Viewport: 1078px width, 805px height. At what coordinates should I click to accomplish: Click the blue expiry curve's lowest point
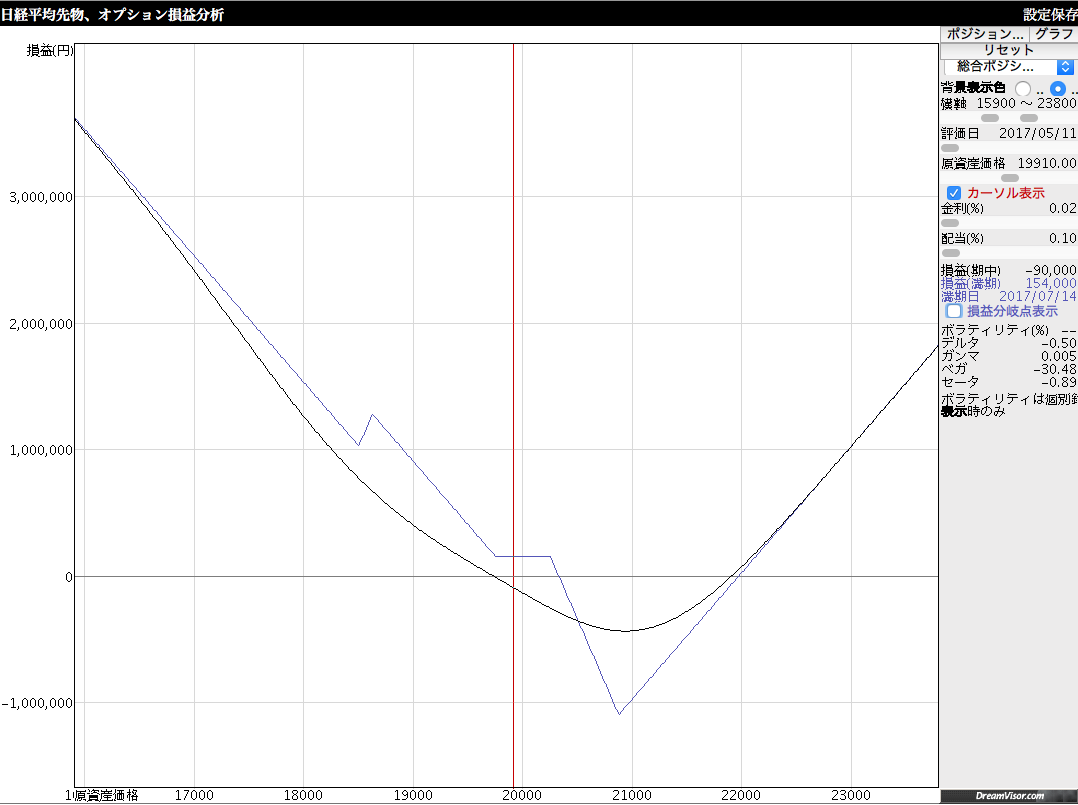(619, 714)
